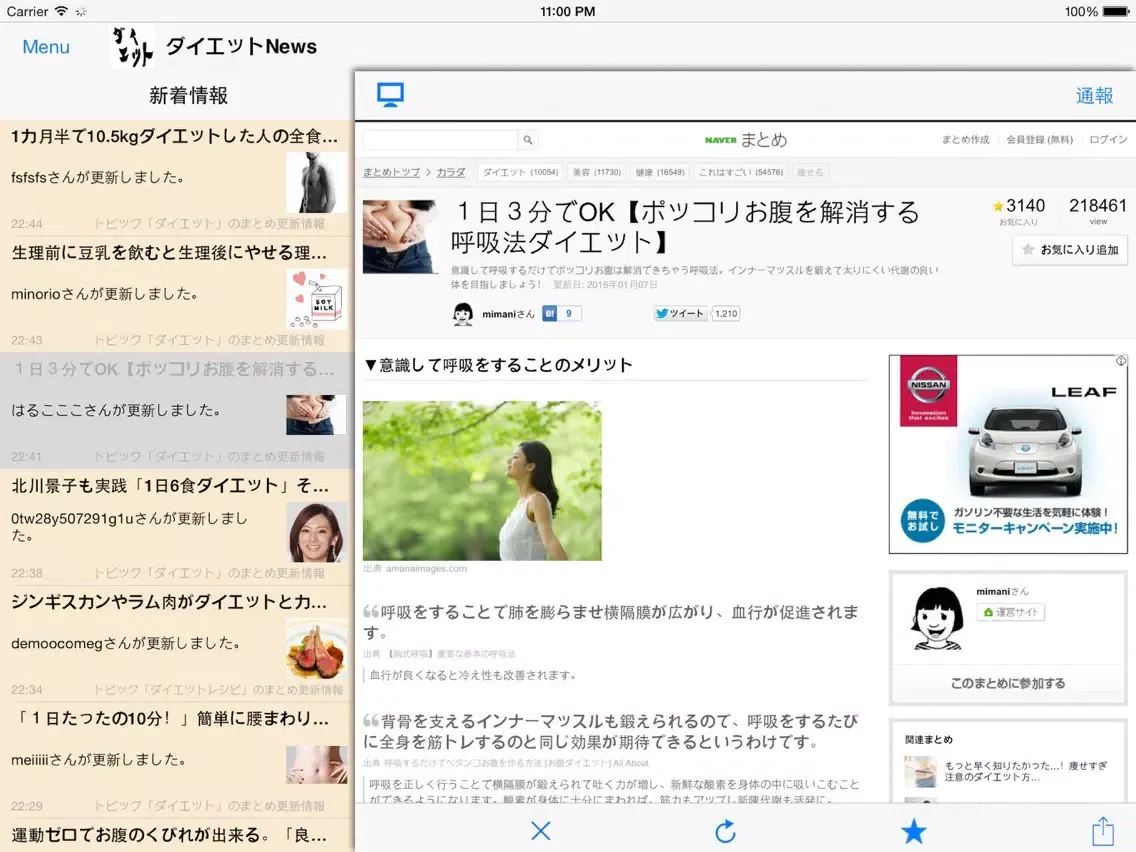Open the soy milk thumbnail article
1136x852 pixels.
(316, 299)
